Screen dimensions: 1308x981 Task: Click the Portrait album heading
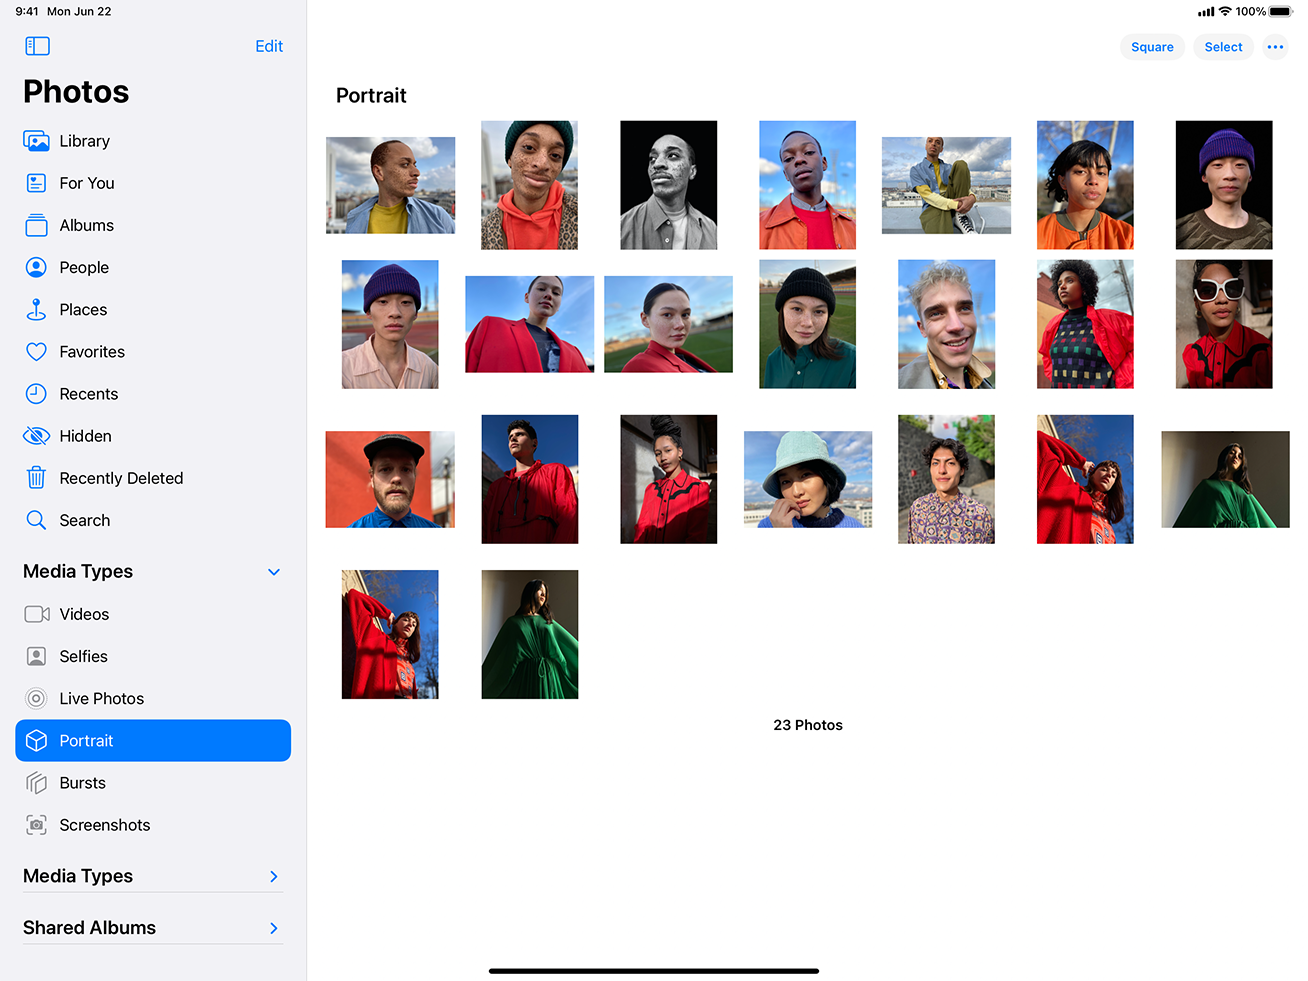(371, 95)
